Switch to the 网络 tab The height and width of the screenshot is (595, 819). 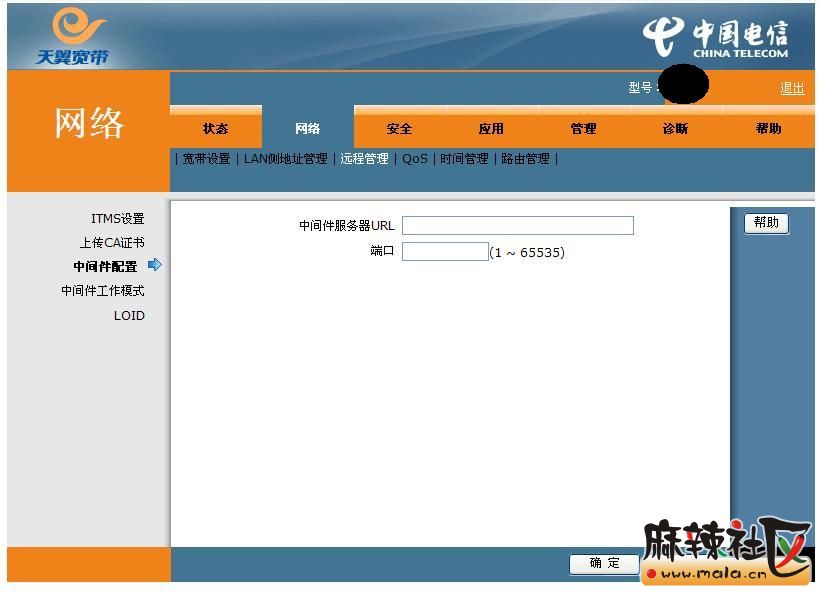(x=308, y=129)
